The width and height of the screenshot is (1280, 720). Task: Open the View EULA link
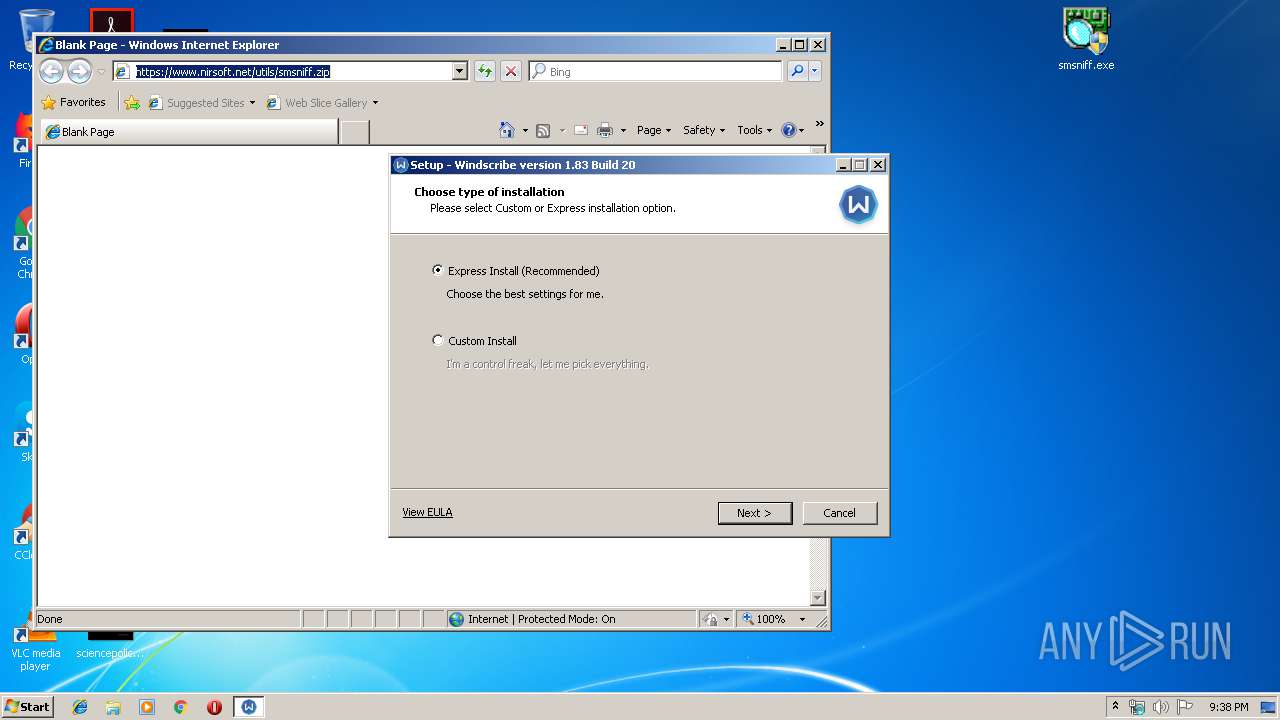427,512
